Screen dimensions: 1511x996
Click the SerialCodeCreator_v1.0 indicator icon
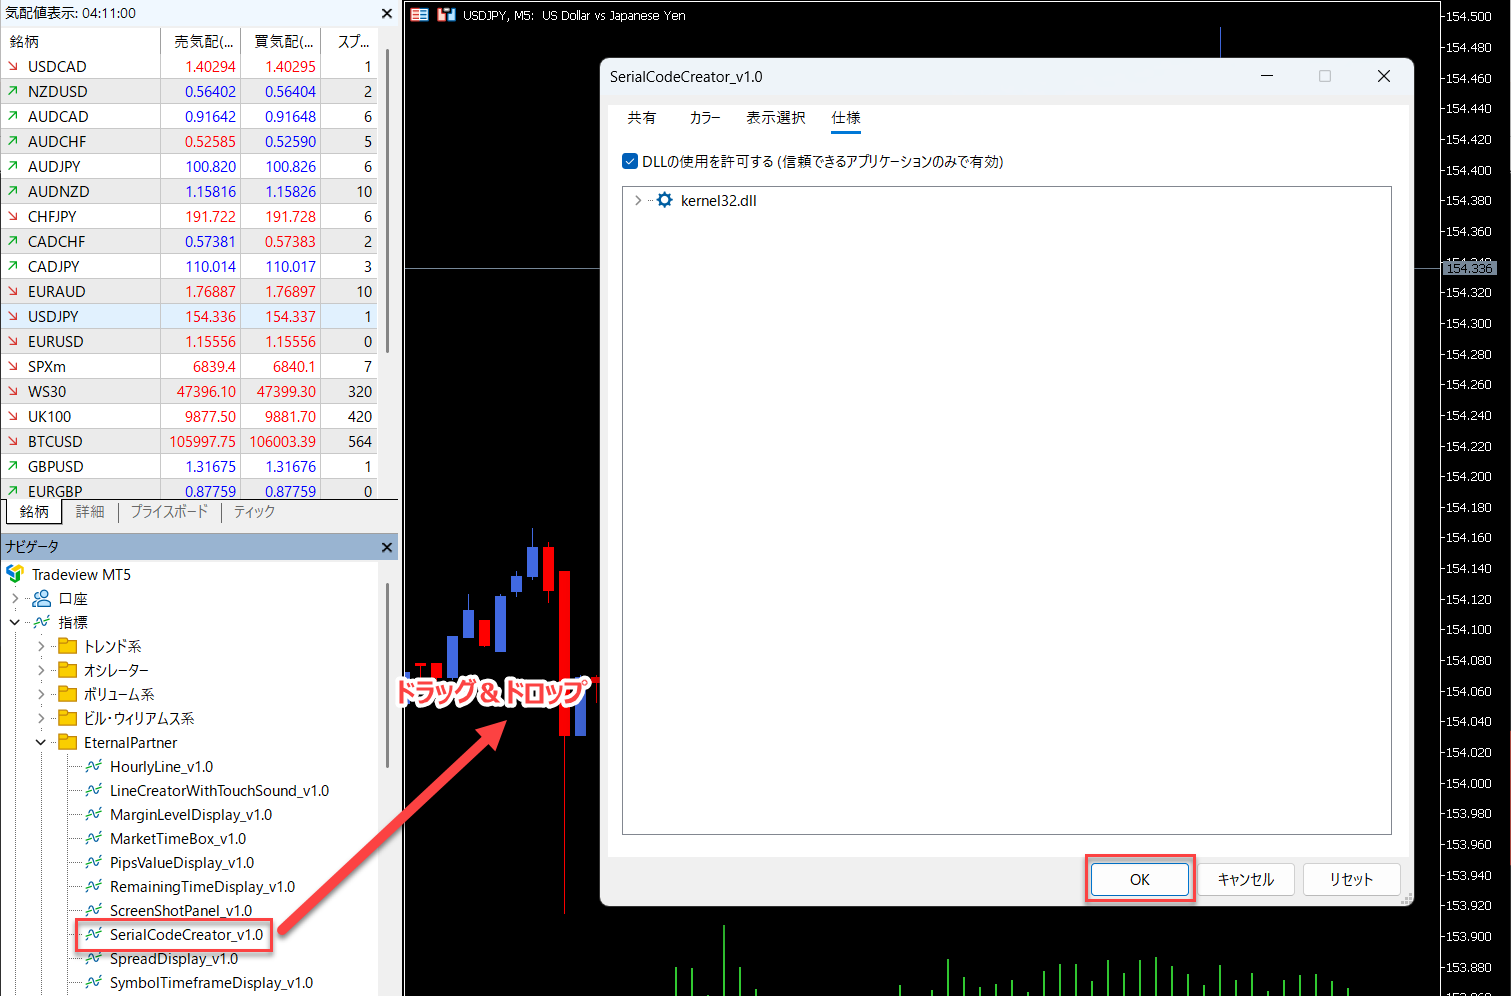(x=94, y=934)
